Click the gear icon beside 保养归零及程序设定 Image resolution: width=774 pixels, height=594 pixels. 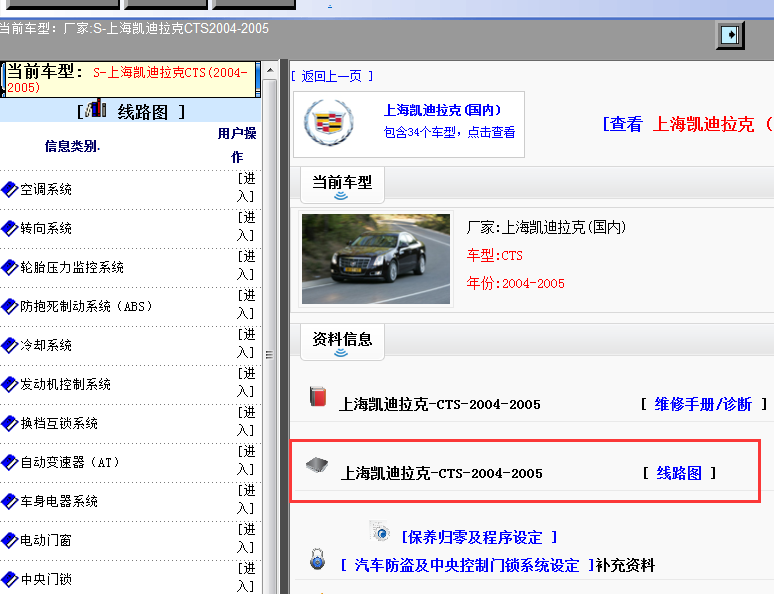[381, 532]
